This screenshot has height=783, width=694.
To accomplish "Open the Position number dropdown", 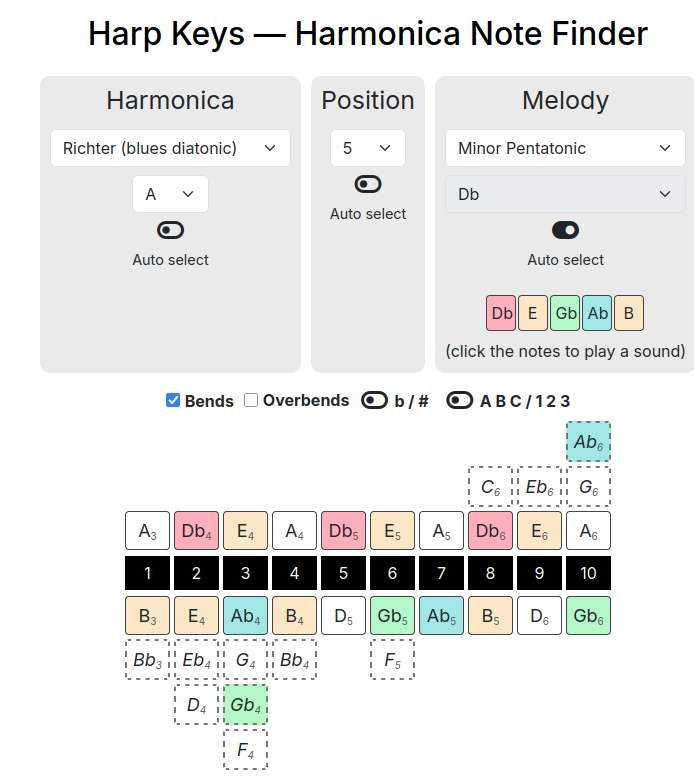I will [367, 148].
